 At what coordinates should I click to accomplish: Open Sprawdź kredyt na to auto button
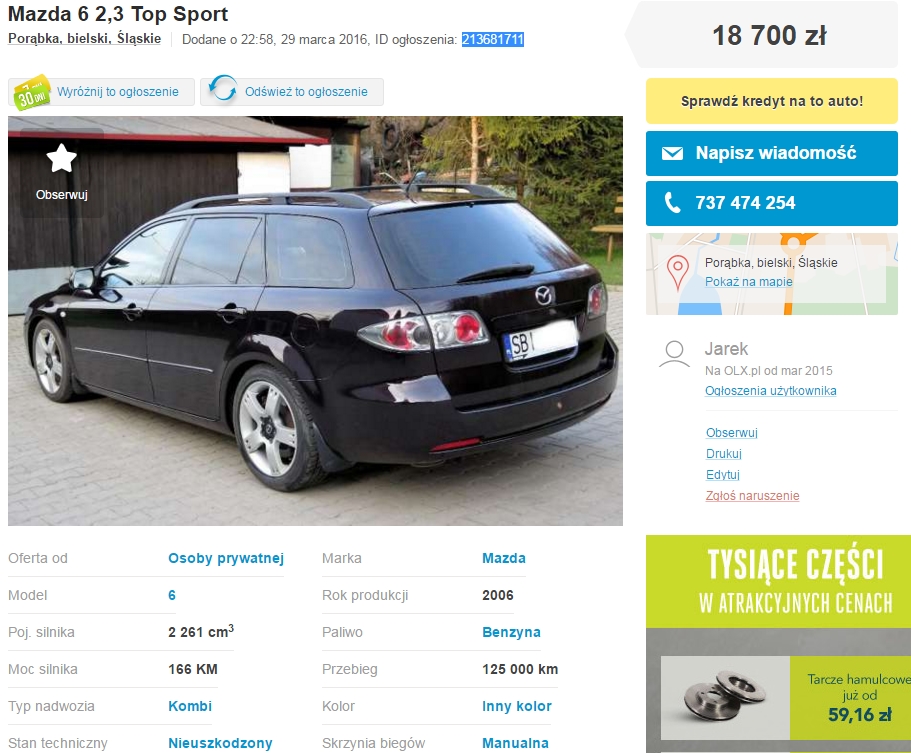pos(772,101)
